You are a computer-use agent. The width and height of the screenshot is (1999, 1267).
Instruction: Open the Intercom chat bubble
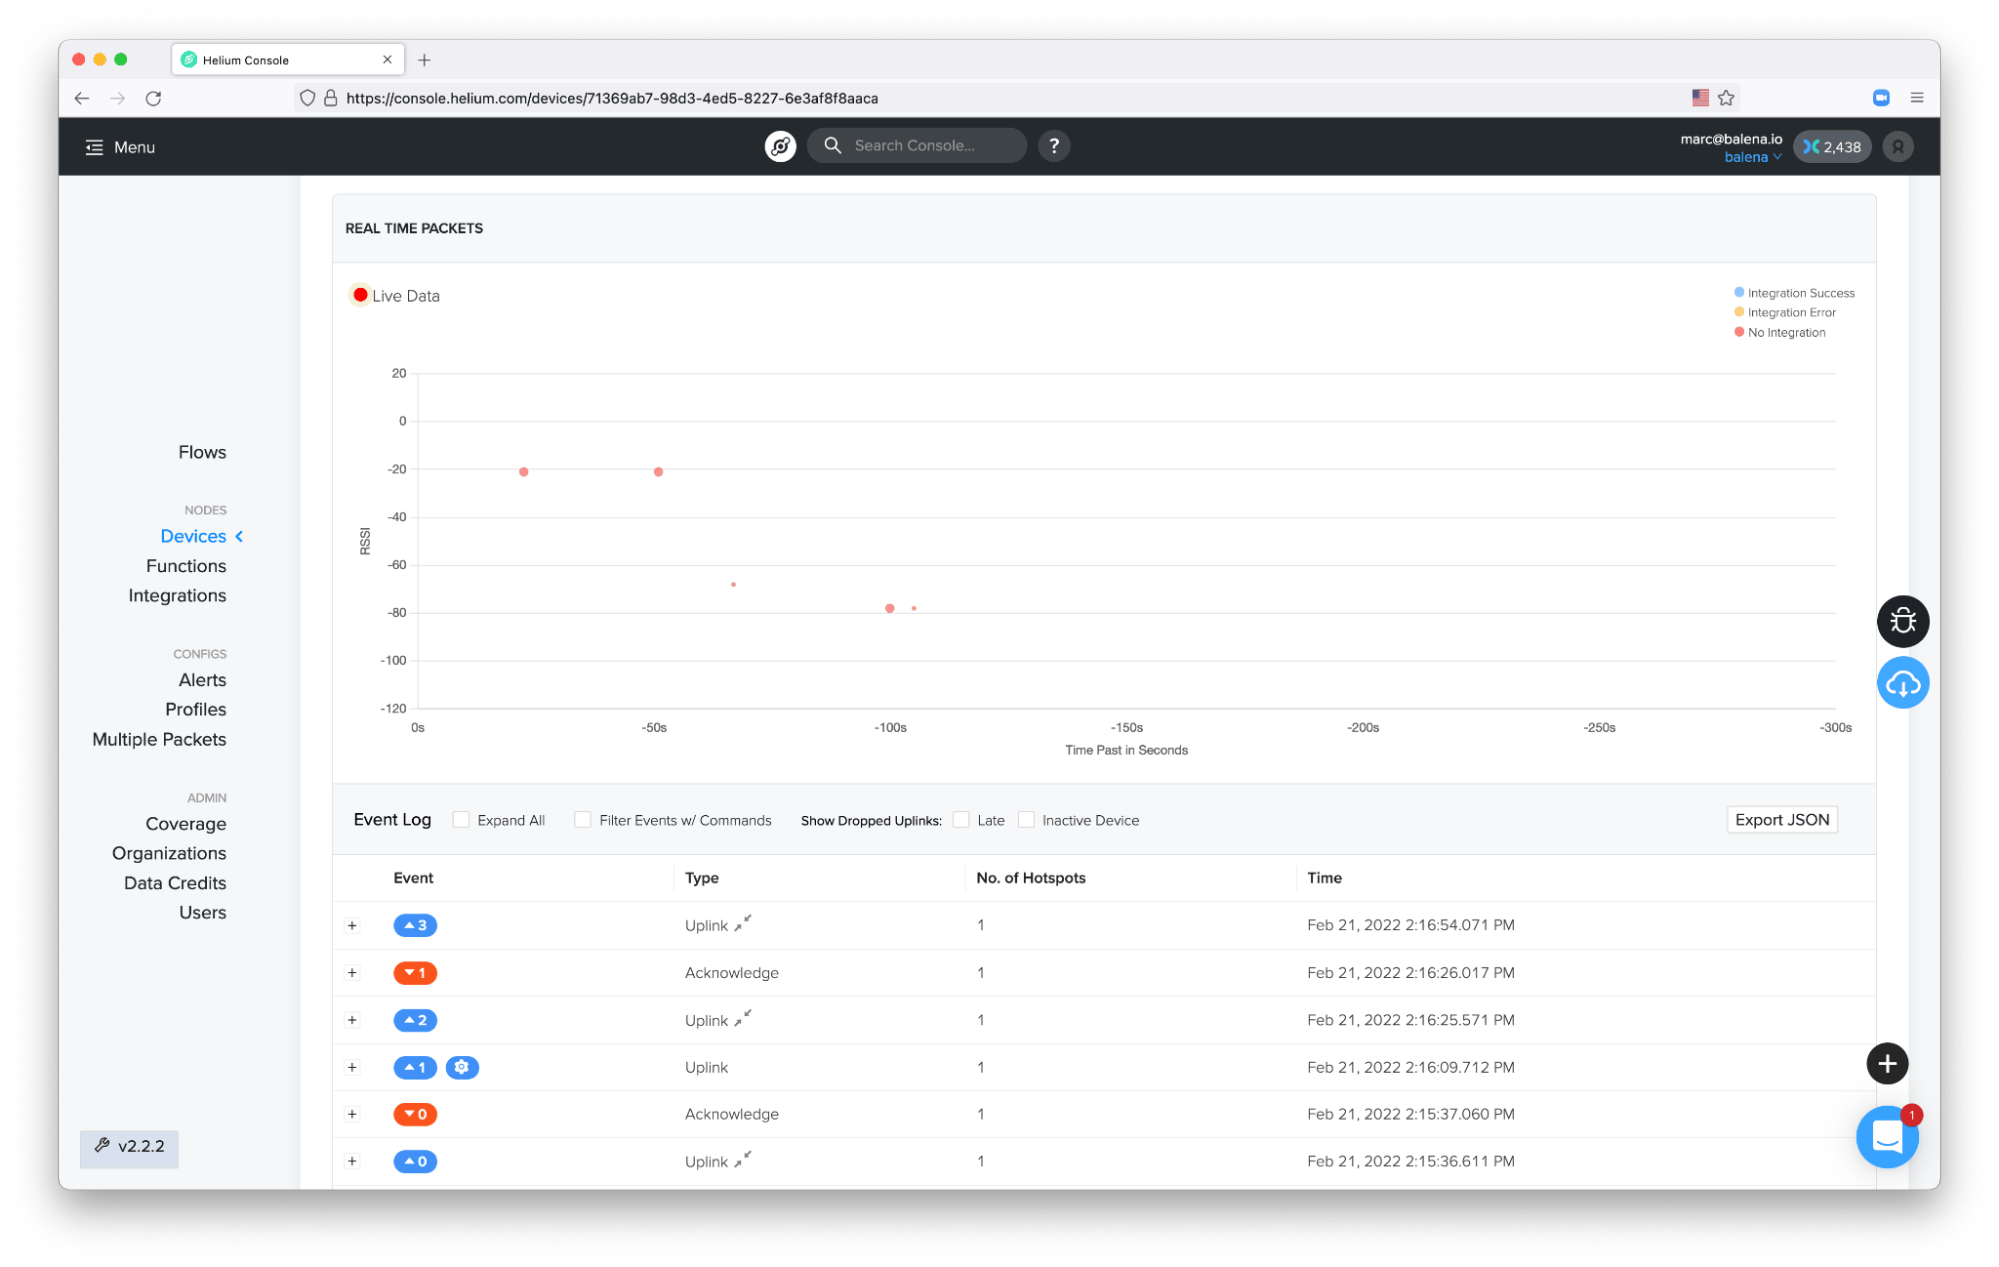[1886, 1137]
